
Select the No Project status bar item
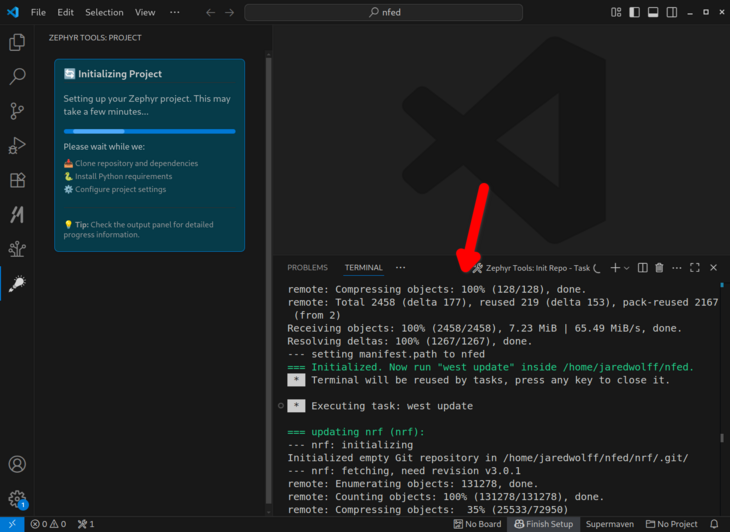(671, 524)
